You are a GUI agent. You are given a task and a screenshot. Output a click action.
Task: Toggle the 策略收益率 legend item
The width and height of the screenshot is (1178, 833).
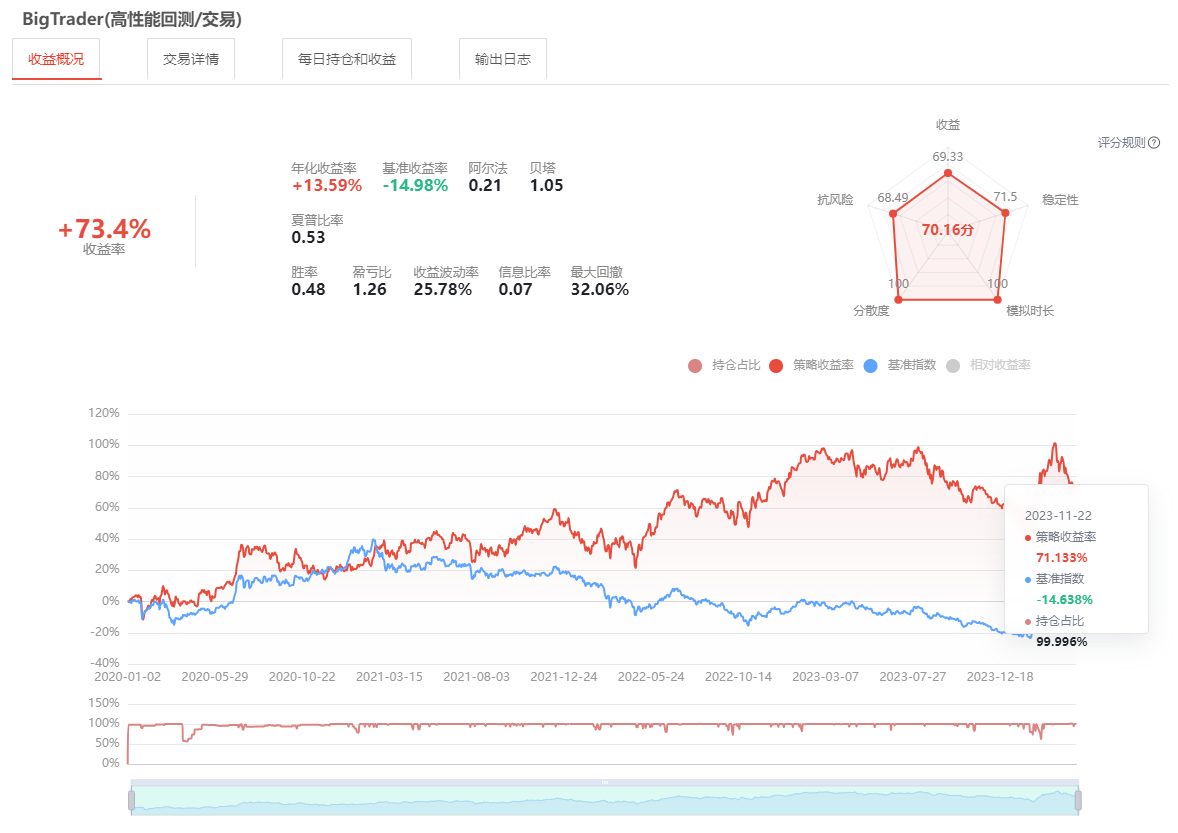[811, 366]
